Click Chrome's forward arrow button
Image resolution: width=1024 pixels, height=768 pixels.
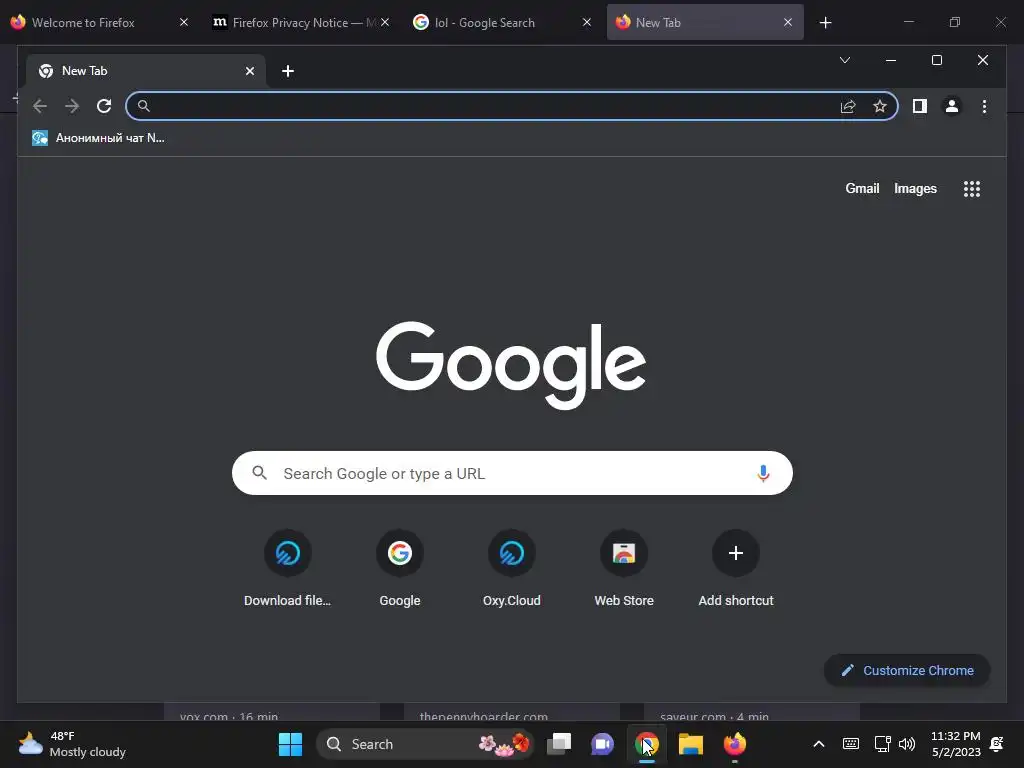72,106
